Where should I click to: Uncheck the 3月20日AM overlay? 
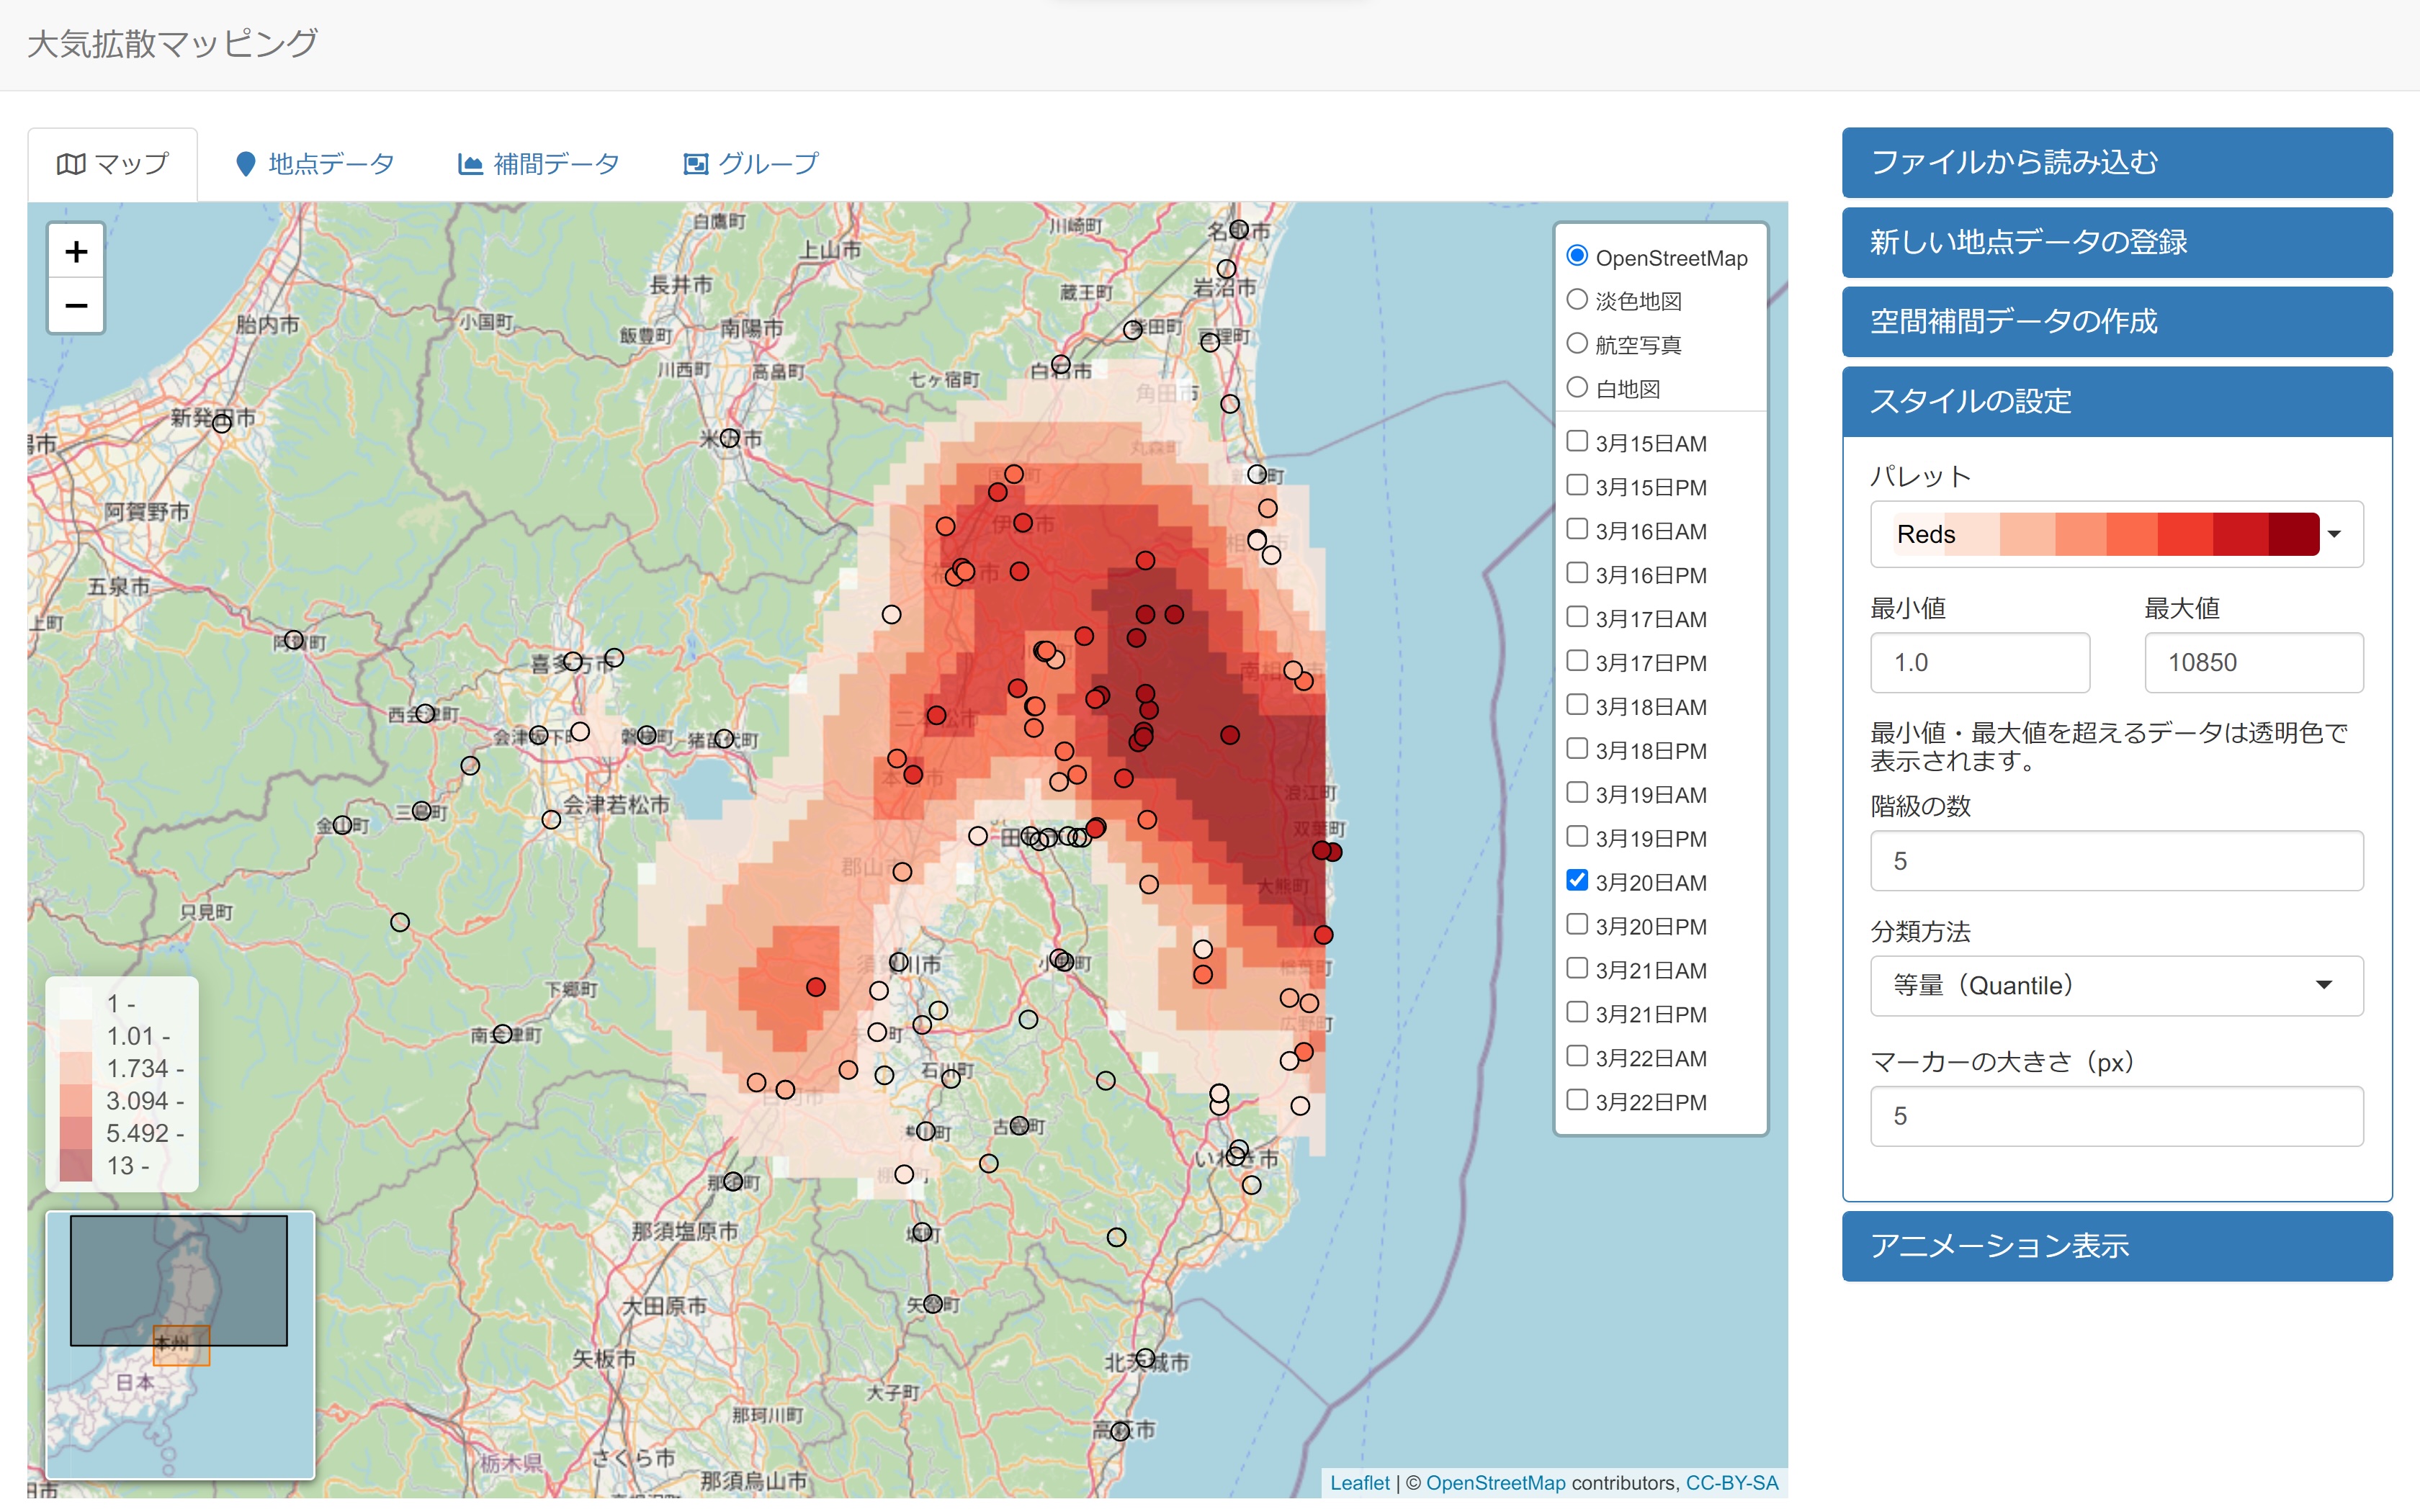[x=1577, y=881]
